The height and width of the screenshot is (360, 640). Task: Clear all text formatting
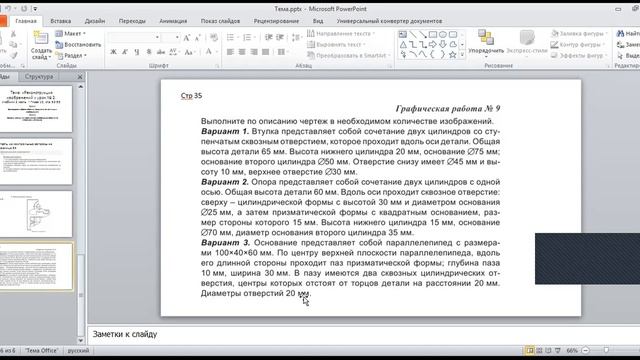[x=213, y=38]
